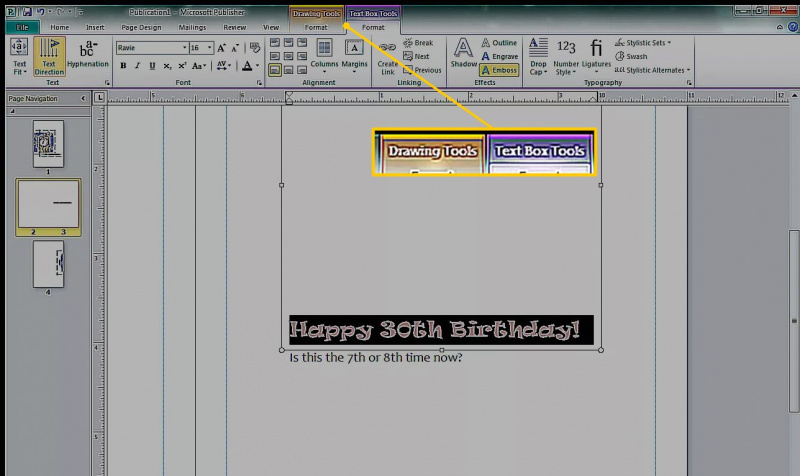The height and width of the screenshot is (476, 800).
Task: Select page 4 thumbnail
Action: point(48,264)
